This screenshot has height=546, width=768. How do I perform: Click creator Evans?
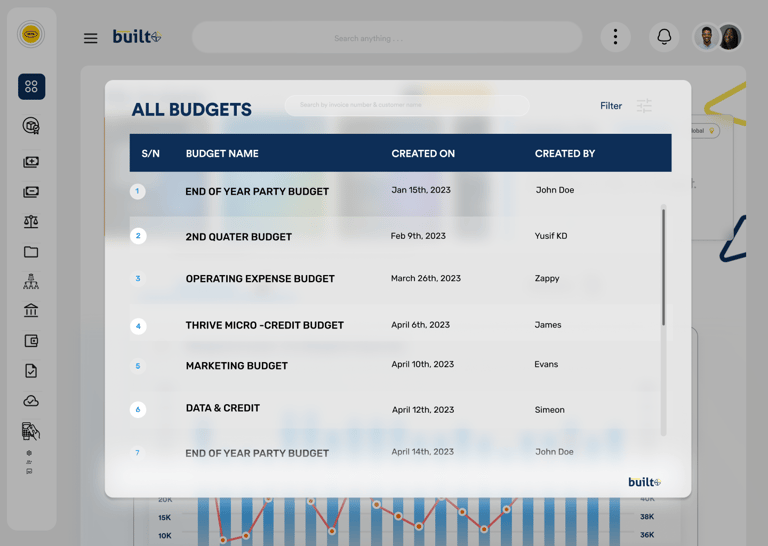[546, 364]
